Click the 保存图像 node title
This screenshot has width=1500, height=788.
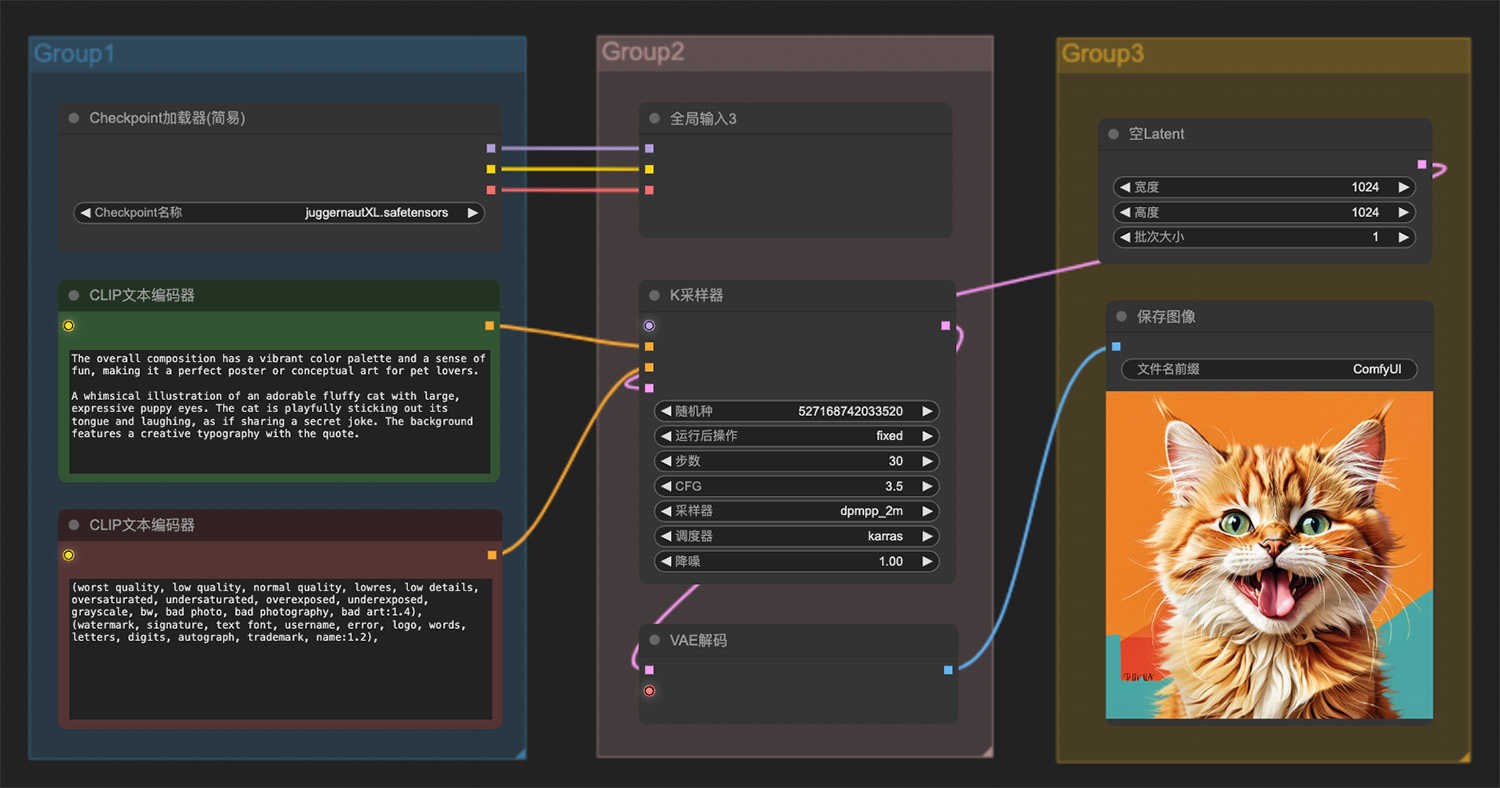1166,317
